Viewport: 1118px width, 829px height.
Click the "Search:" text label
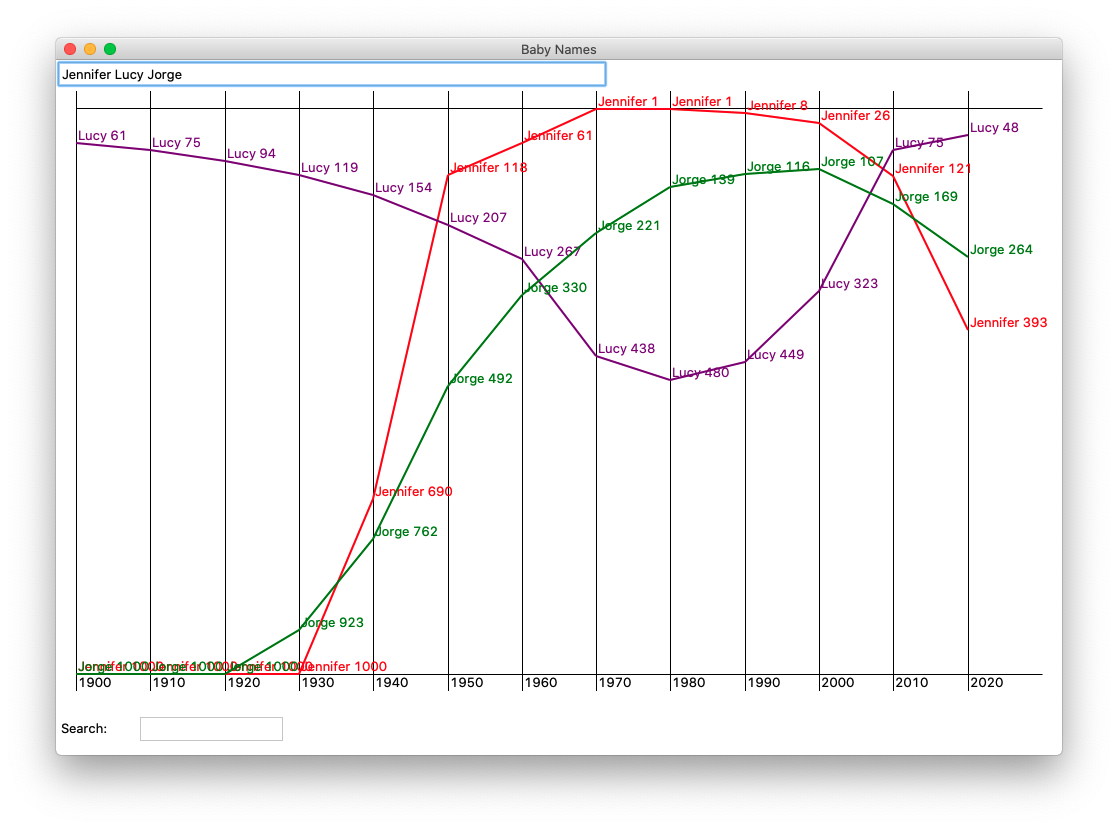pyautogui.click(x=84, y=729)
